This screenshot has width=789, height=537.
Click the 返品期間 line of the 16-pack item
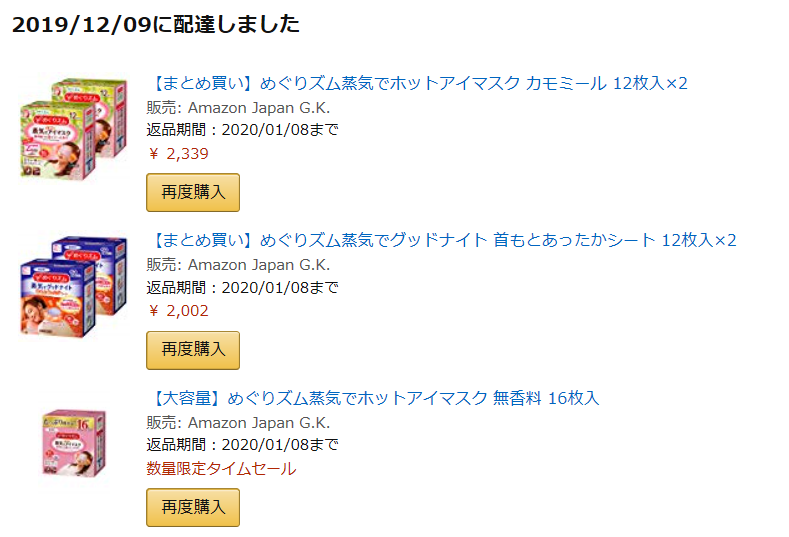click(x=243, y=445)
